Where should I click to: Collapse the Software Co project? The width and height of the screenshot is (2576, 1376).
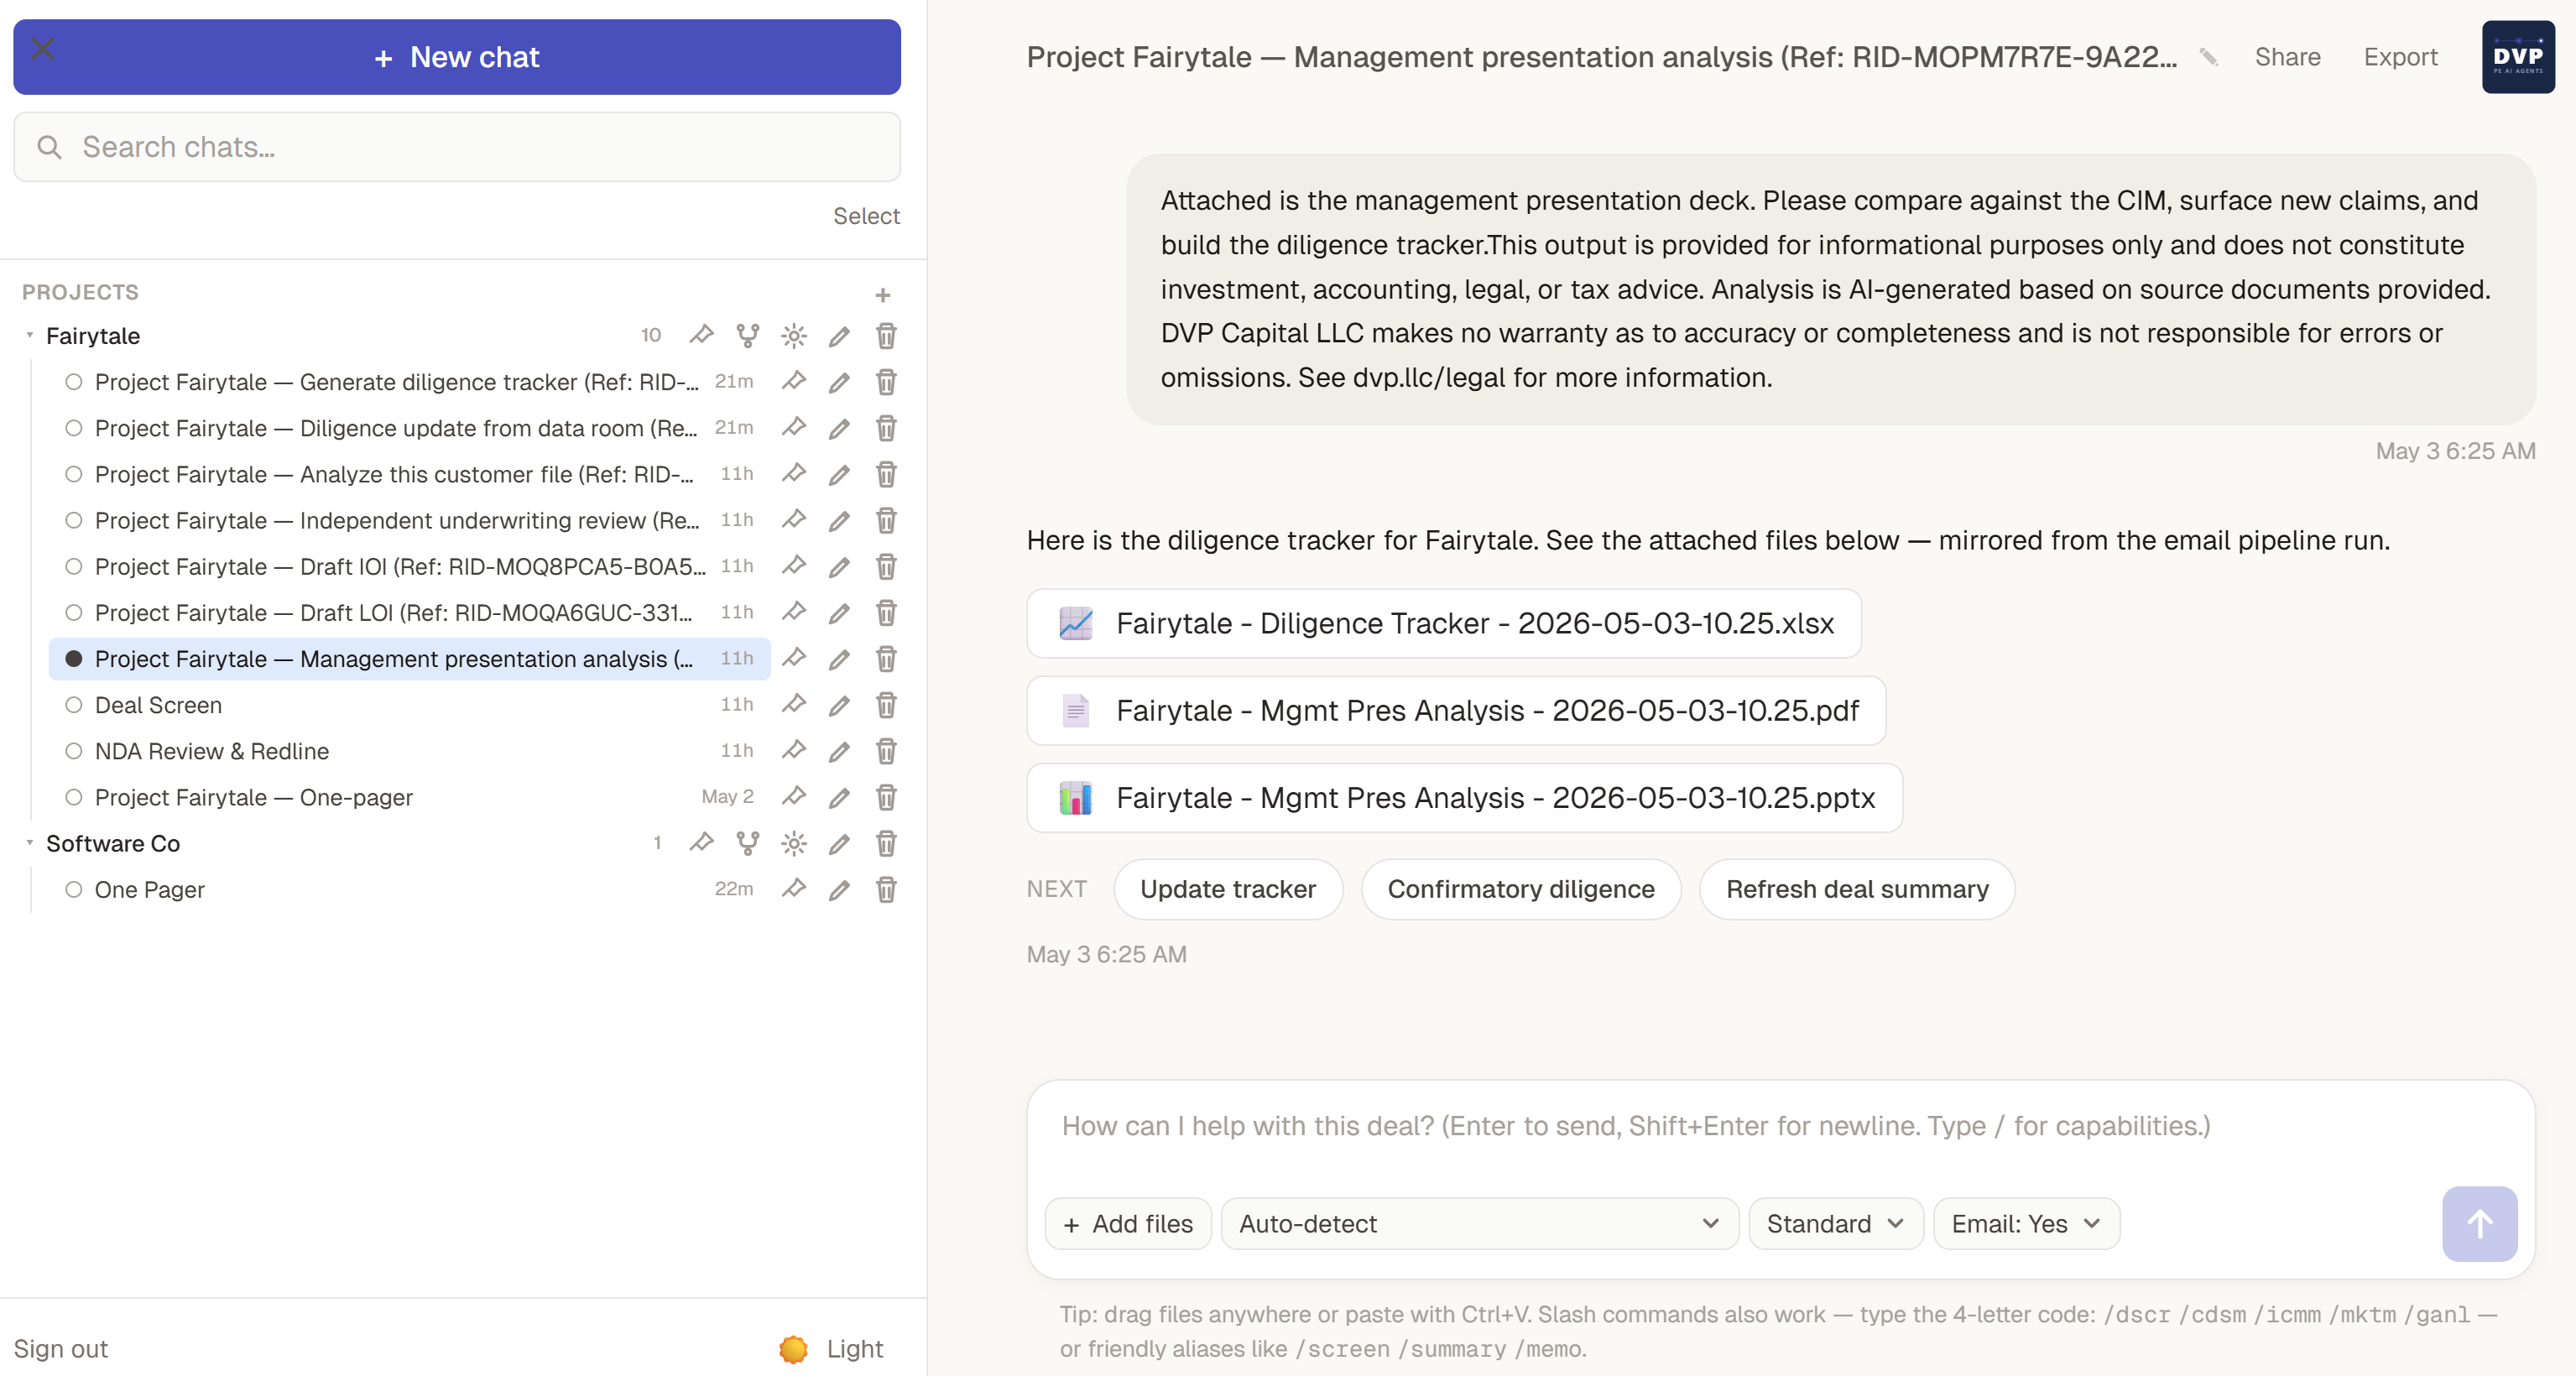pyautogui.click(x=30, y=843)
